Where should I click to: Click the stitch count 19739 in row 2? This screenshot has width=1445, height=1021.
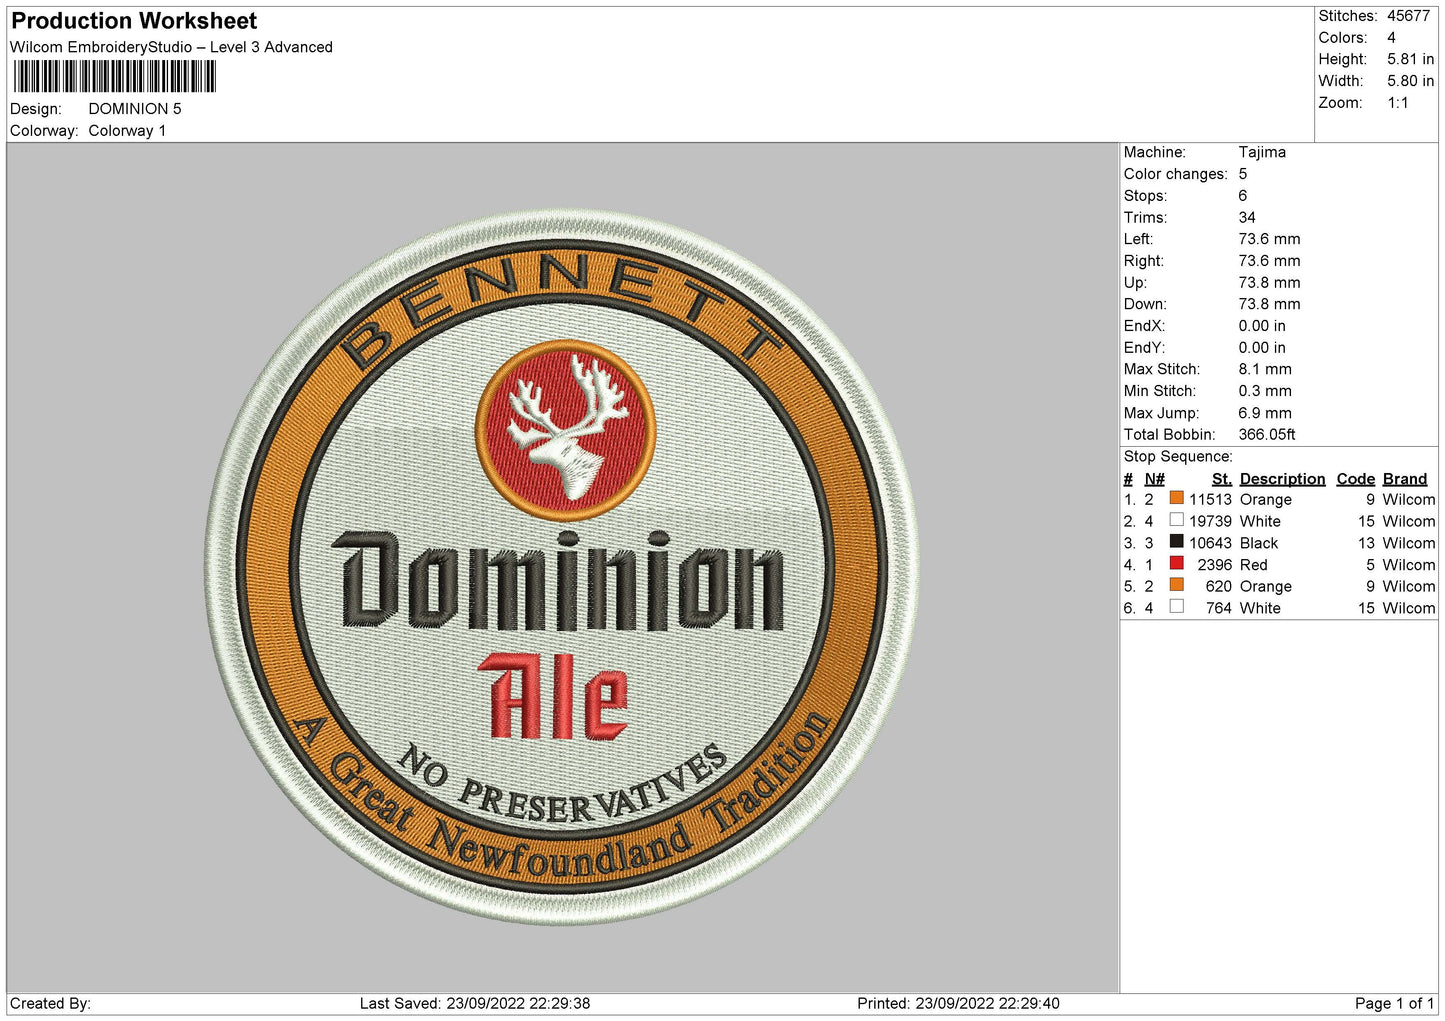click(x=1210, y=521)
